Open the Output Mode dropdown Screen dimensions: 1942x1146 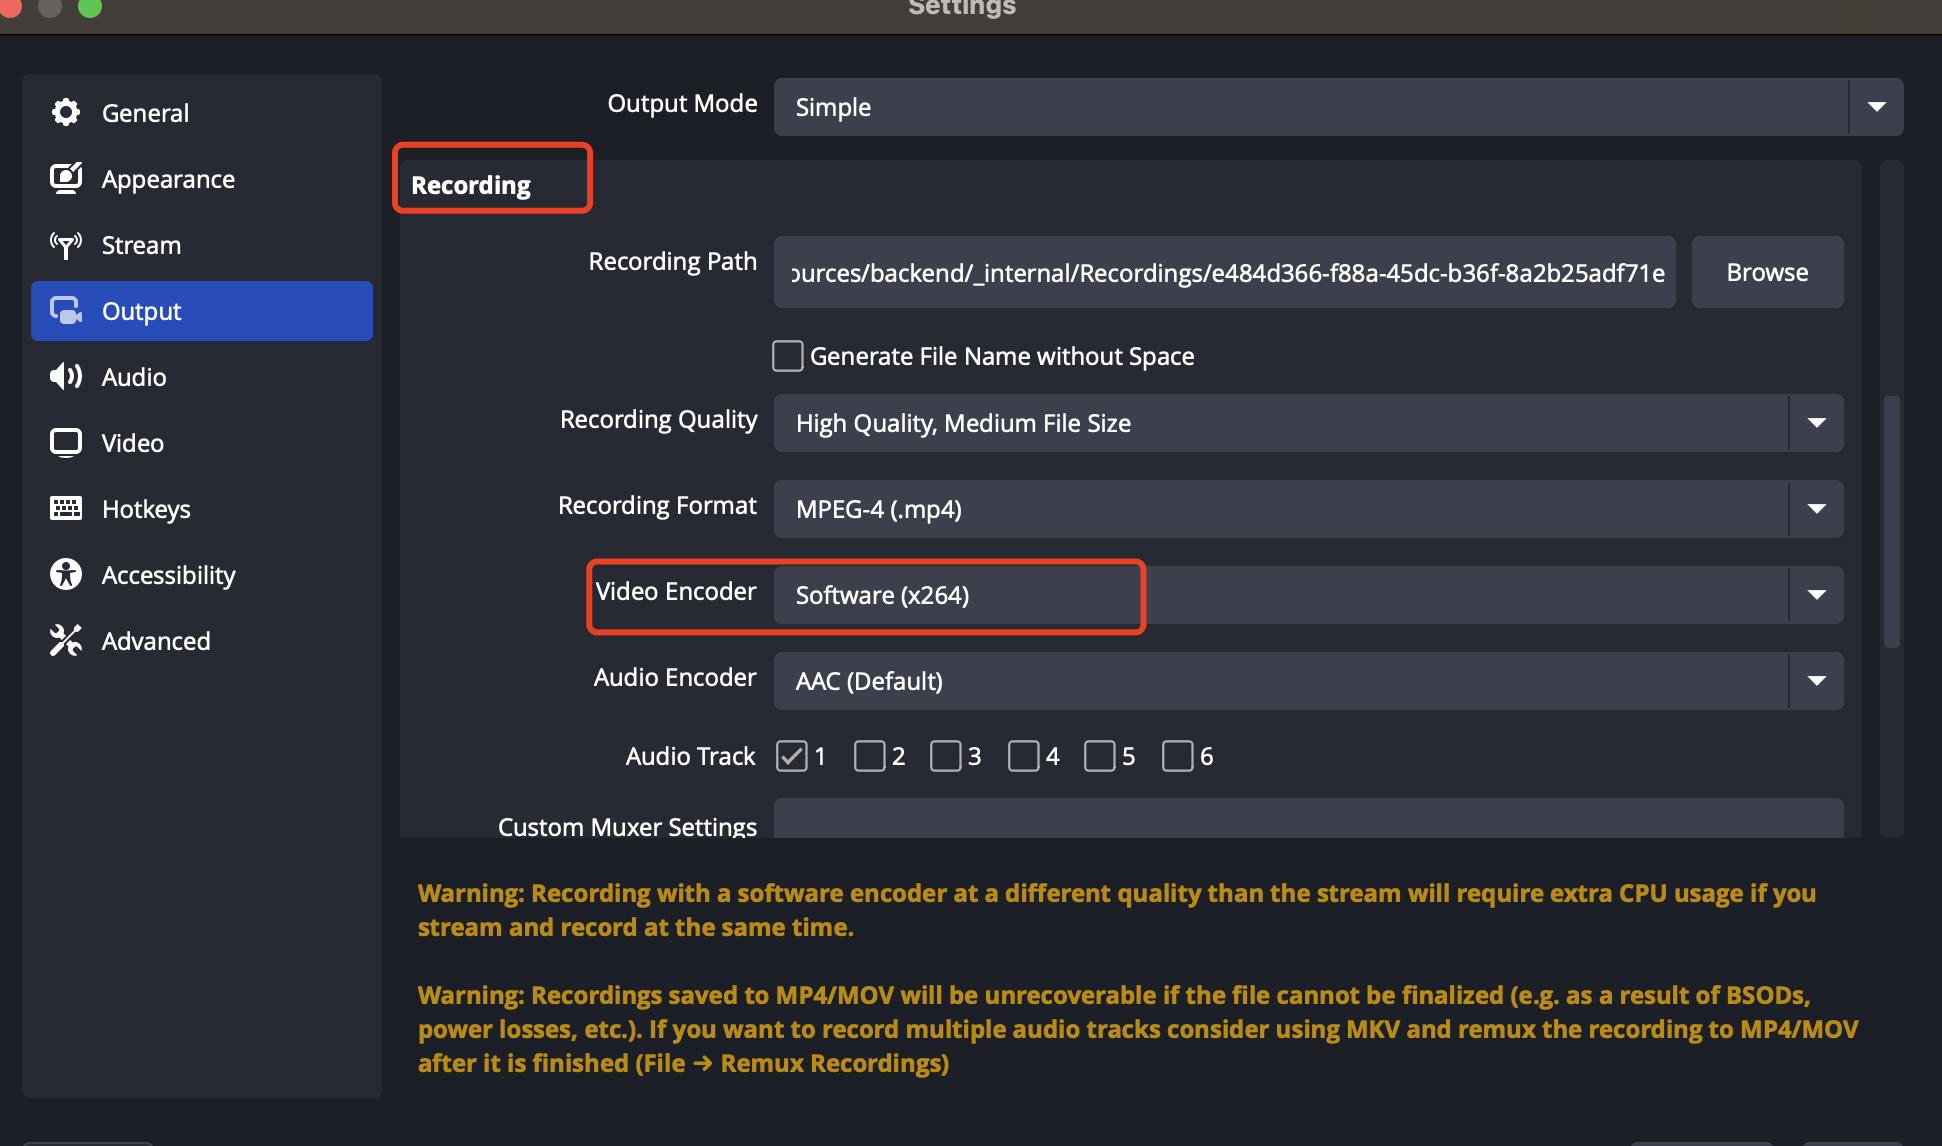tap(1338, 107)
